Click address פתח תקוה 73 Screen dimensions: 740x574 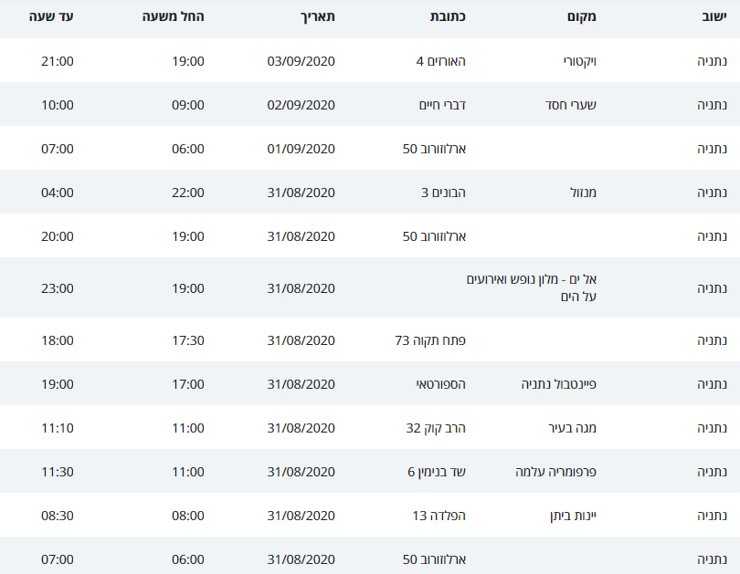tap(430, 340)
